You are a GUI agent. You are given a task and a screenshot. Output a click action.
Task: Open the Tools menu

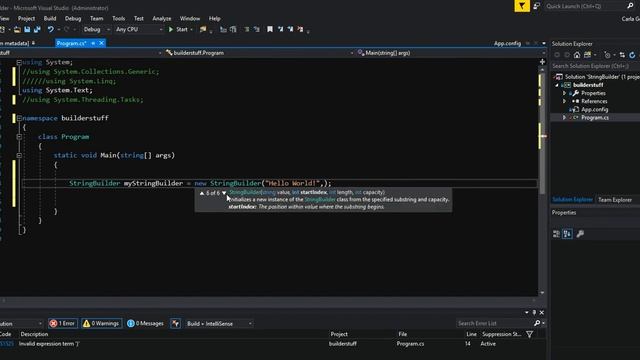pyautogui.click(x=118, y=18)
